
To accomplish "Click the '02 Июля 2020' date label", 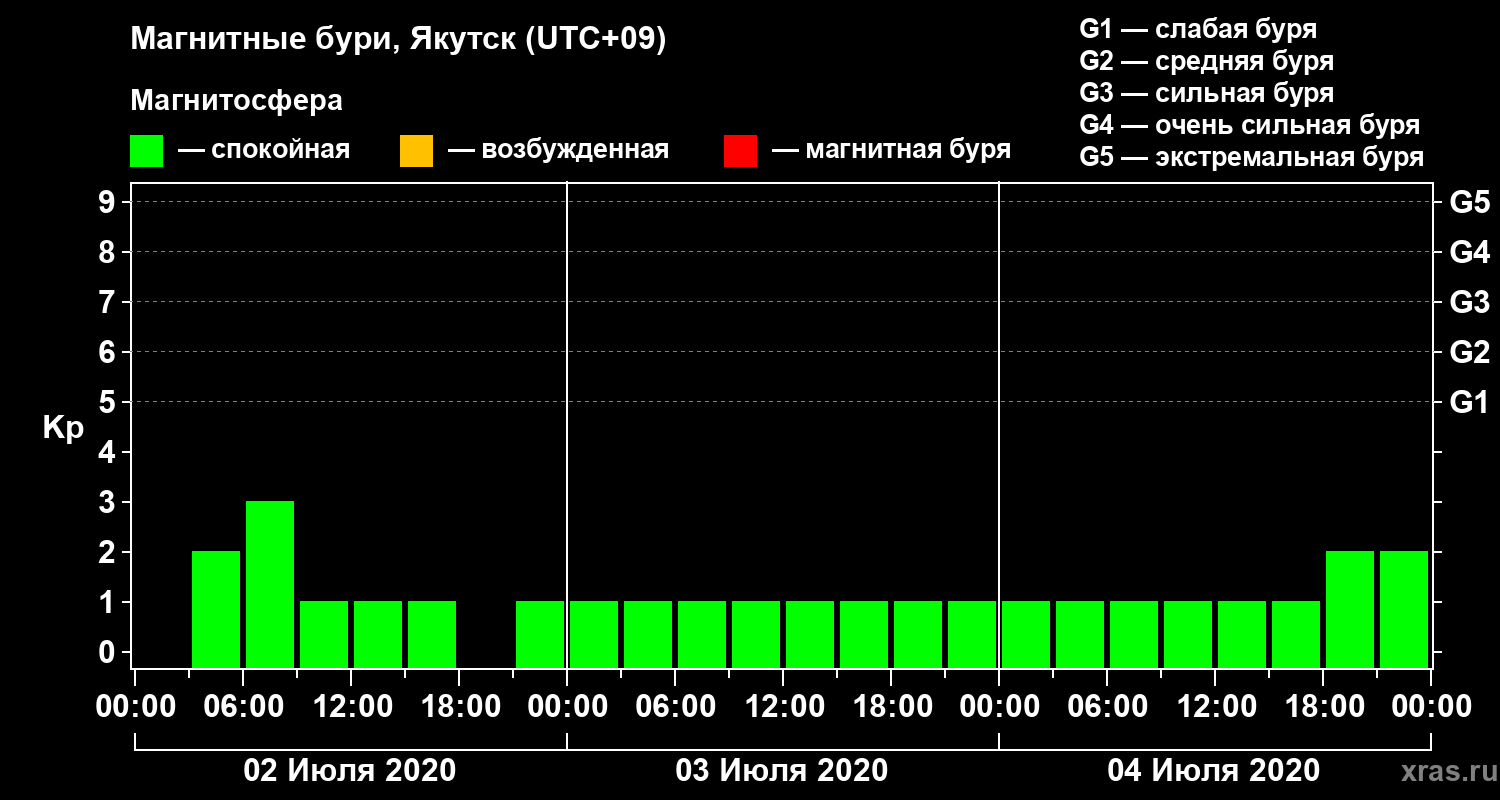I will [x=350, y=771].
